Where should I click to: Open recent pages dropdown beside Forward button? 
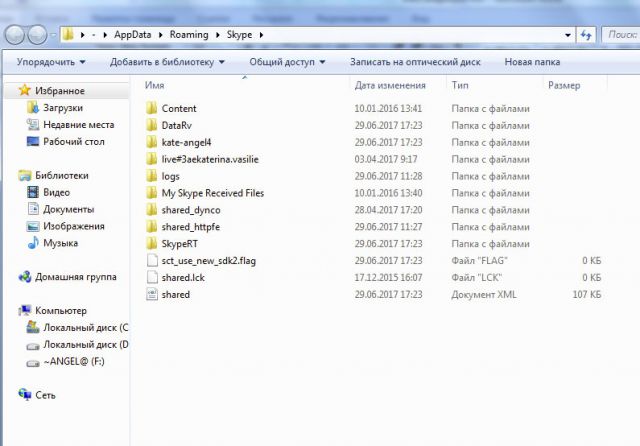point(53,35)
